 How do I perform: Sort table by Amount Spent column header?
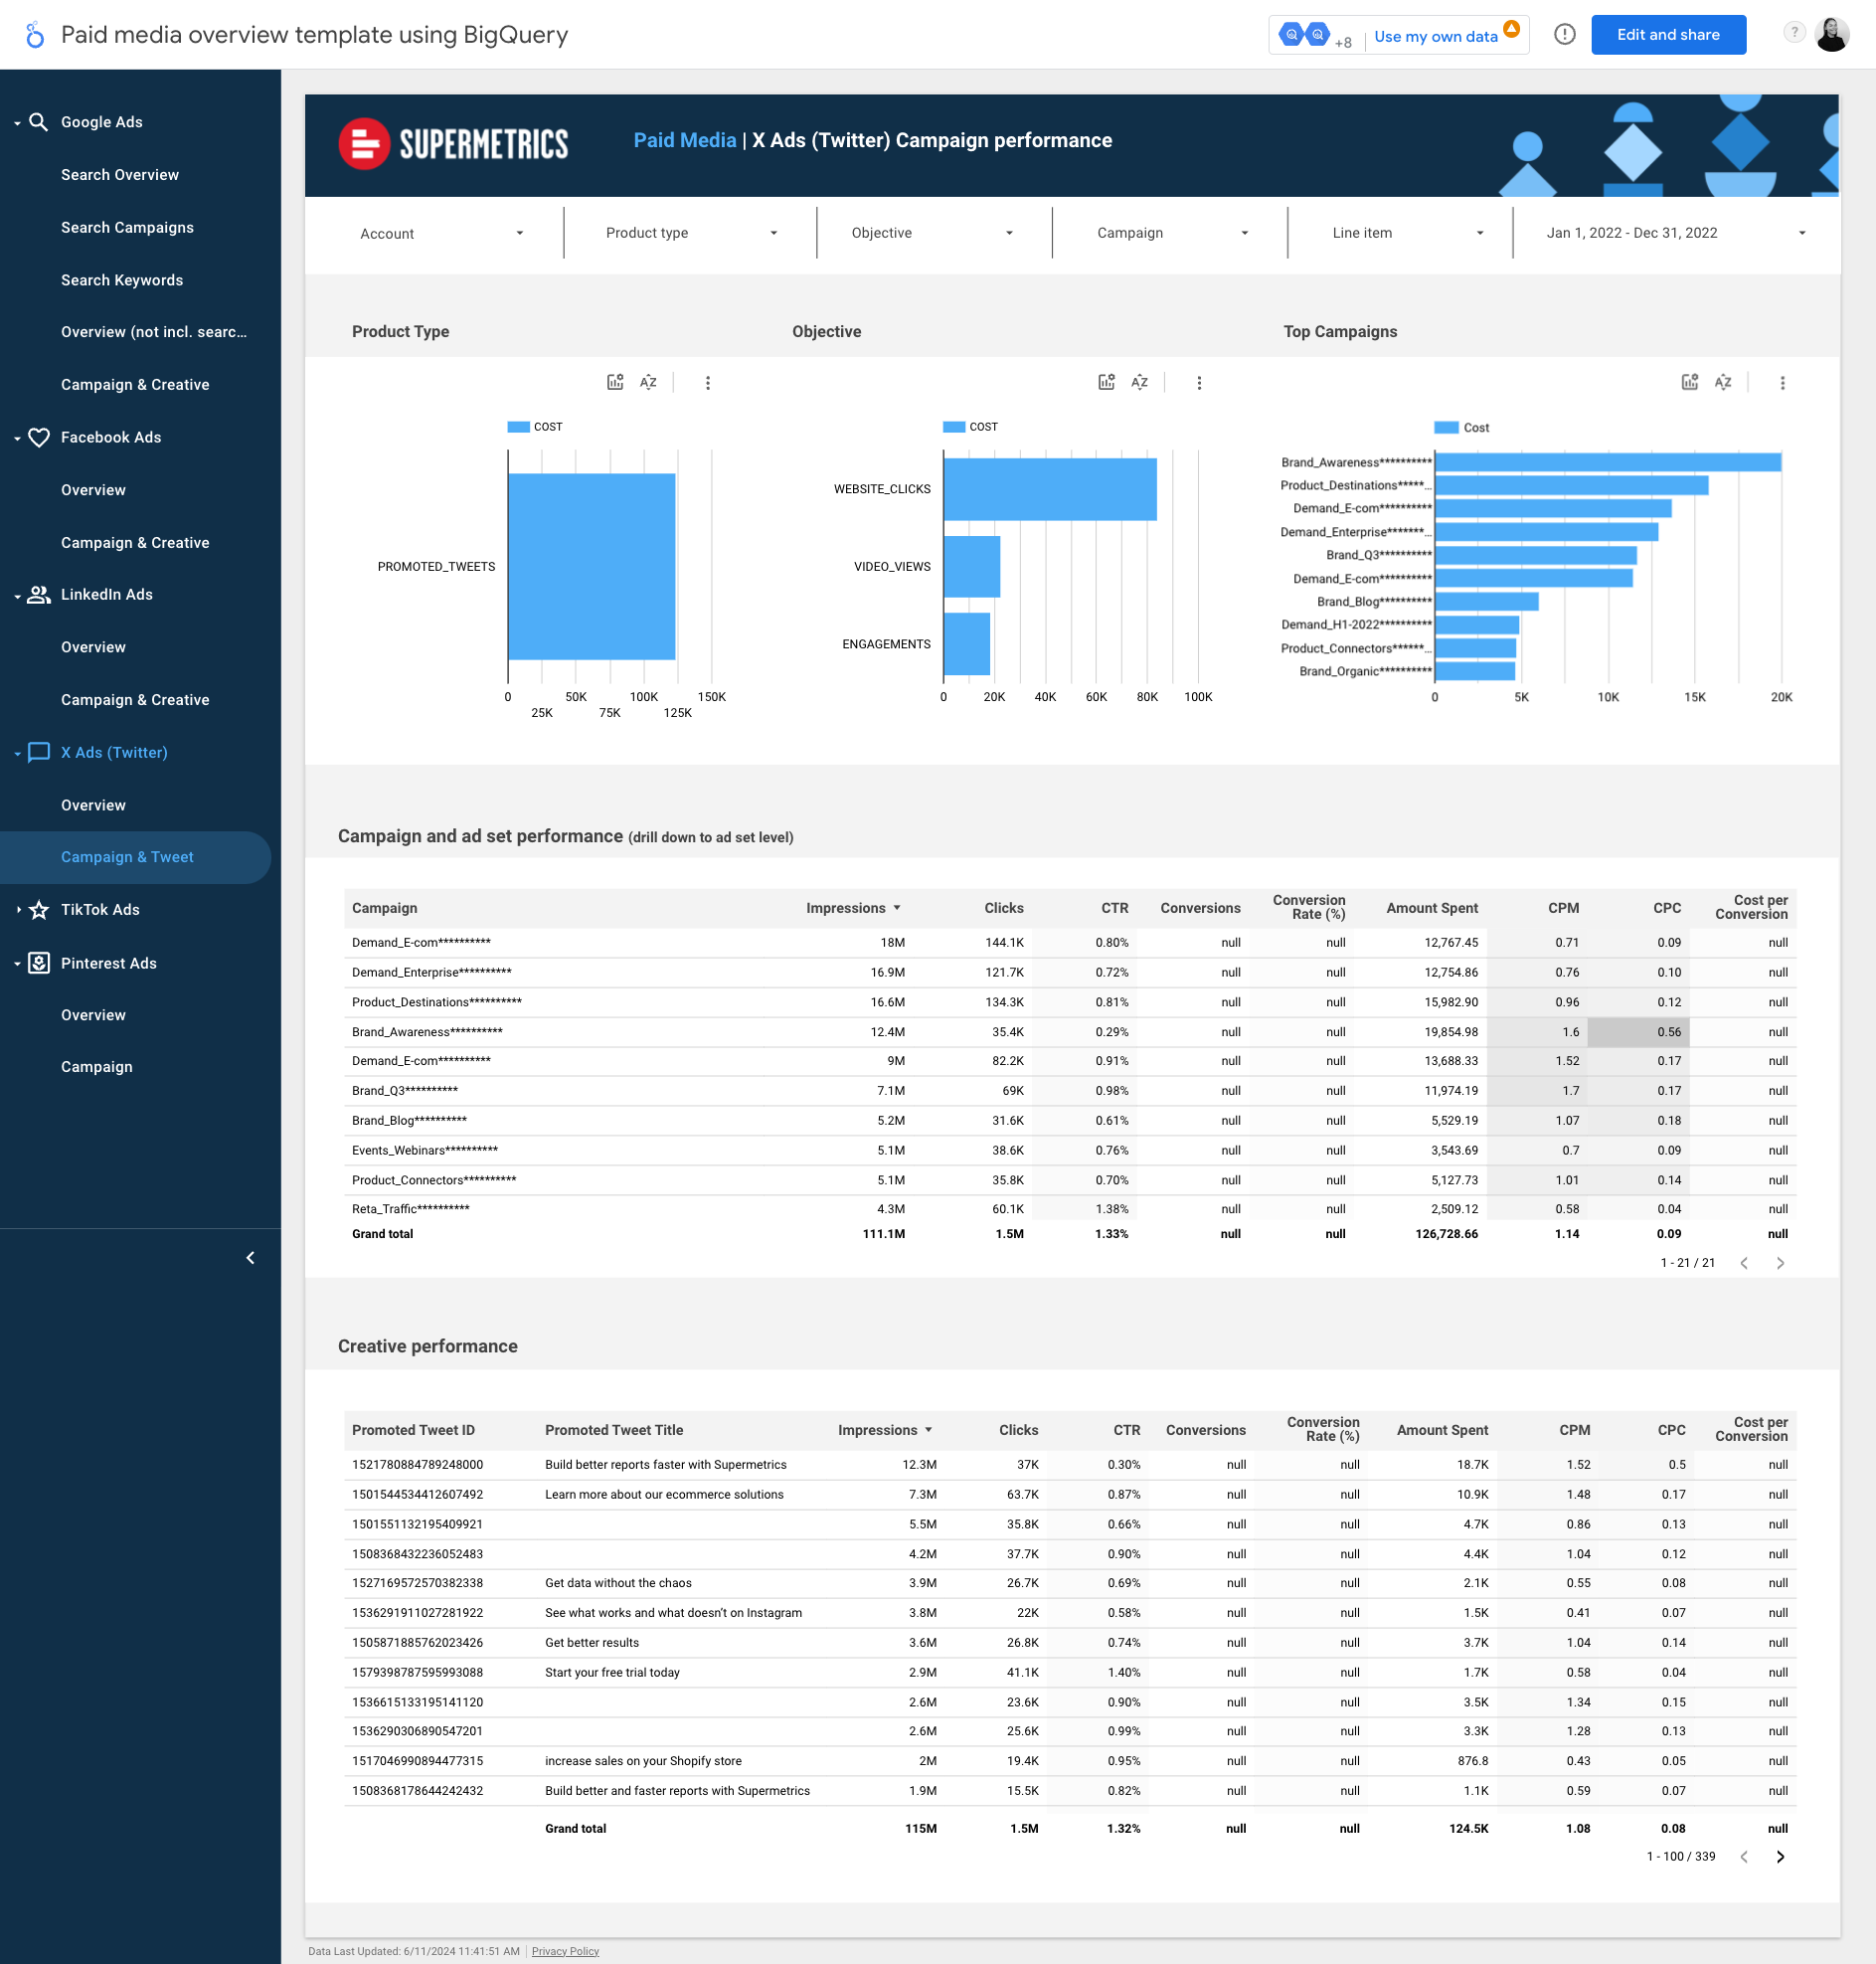pos(1431,908)
